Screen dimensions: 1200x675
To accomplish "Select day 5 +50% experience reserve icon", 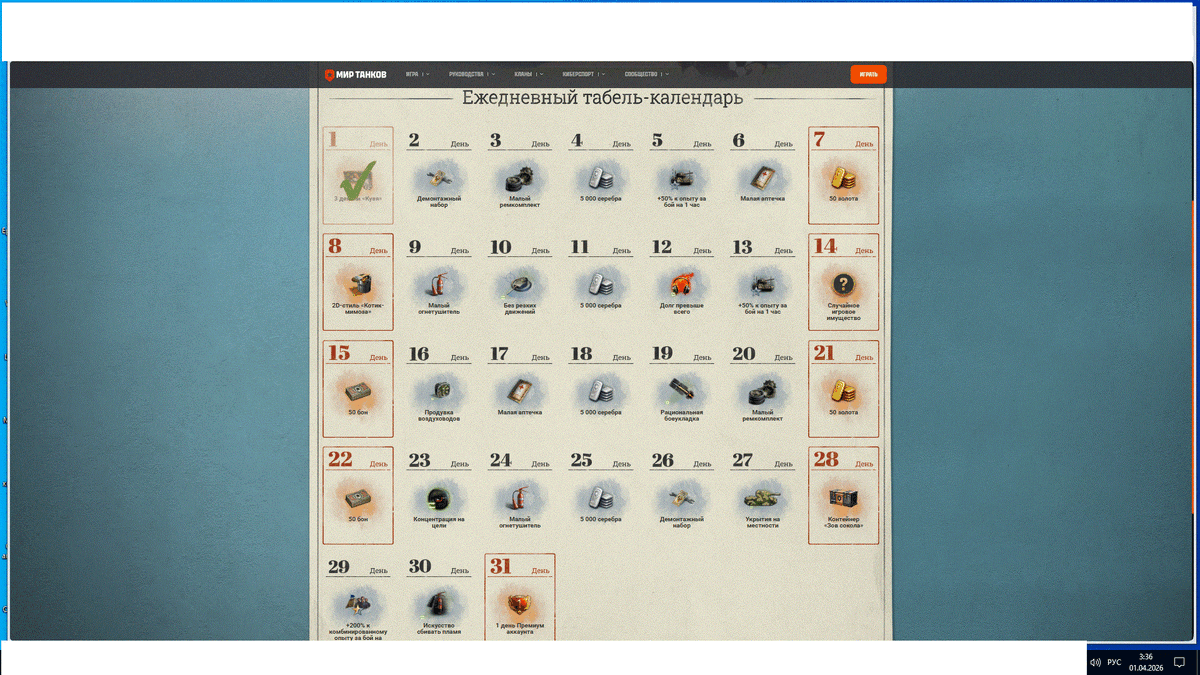I will point(682,177).
